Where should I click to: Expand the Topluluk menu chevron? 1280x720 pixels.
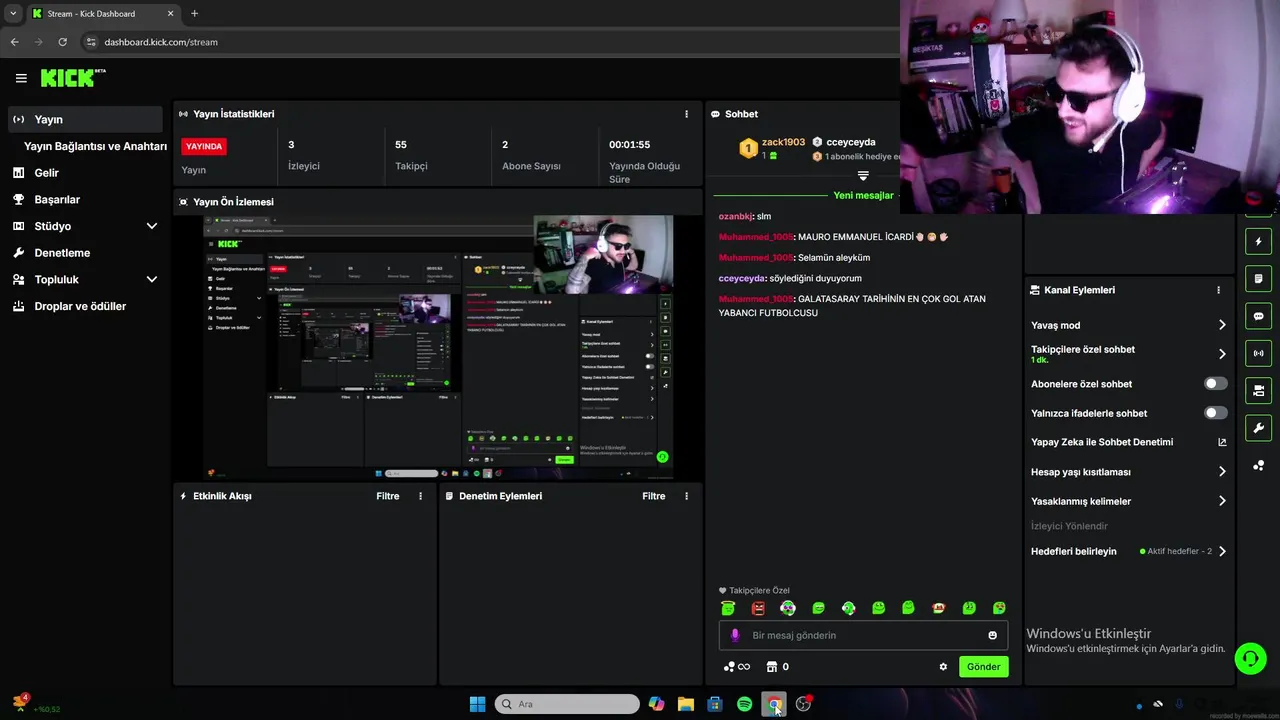click(152, 280)
